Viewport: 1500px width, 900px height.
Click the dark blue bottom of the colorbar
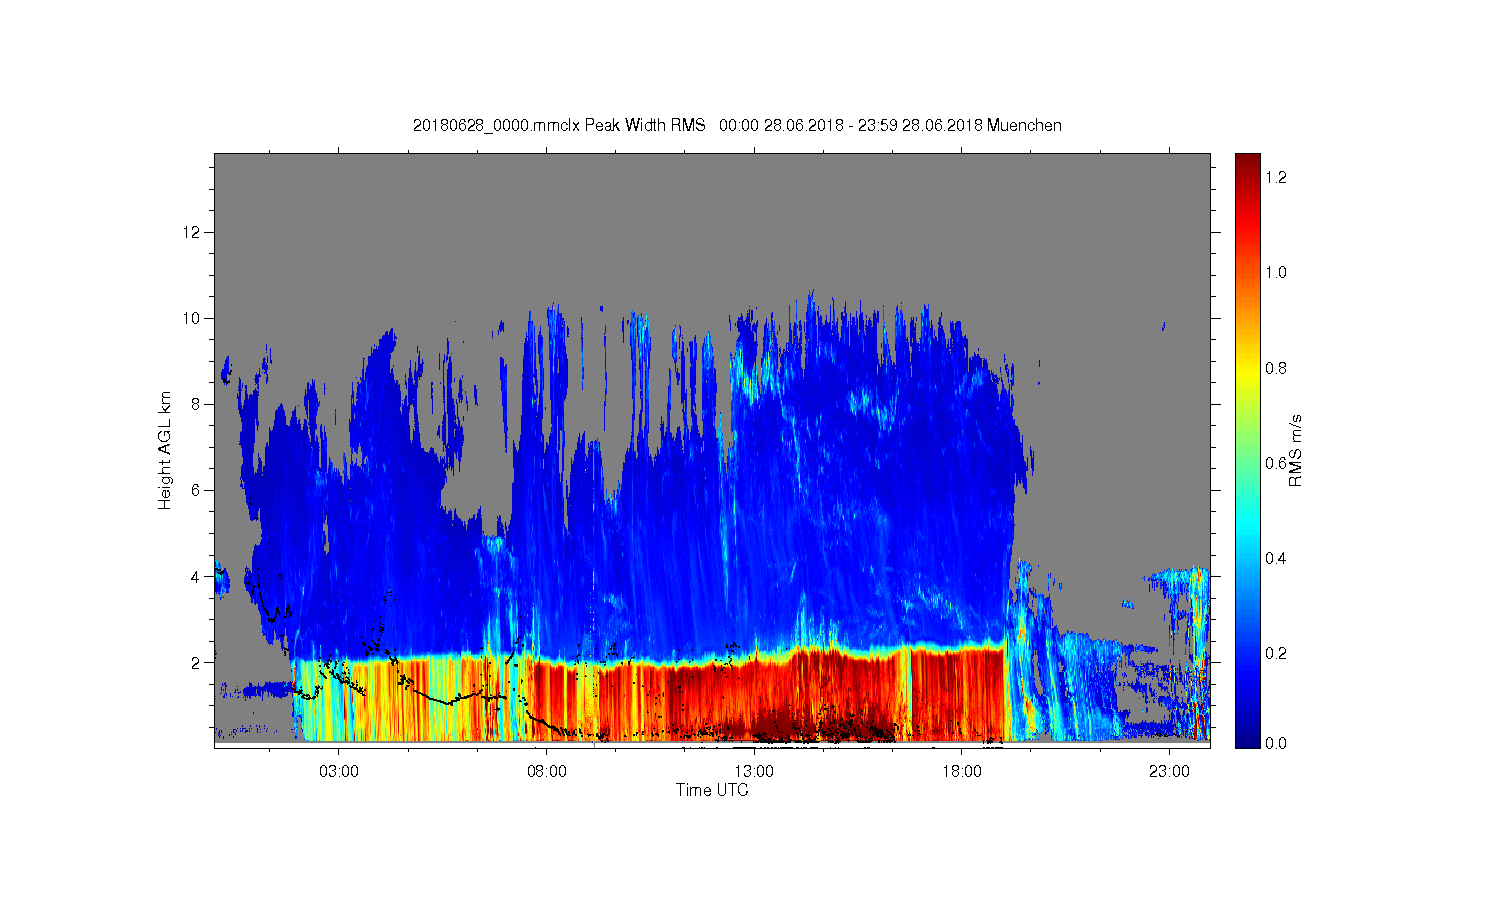(1247, 735)
